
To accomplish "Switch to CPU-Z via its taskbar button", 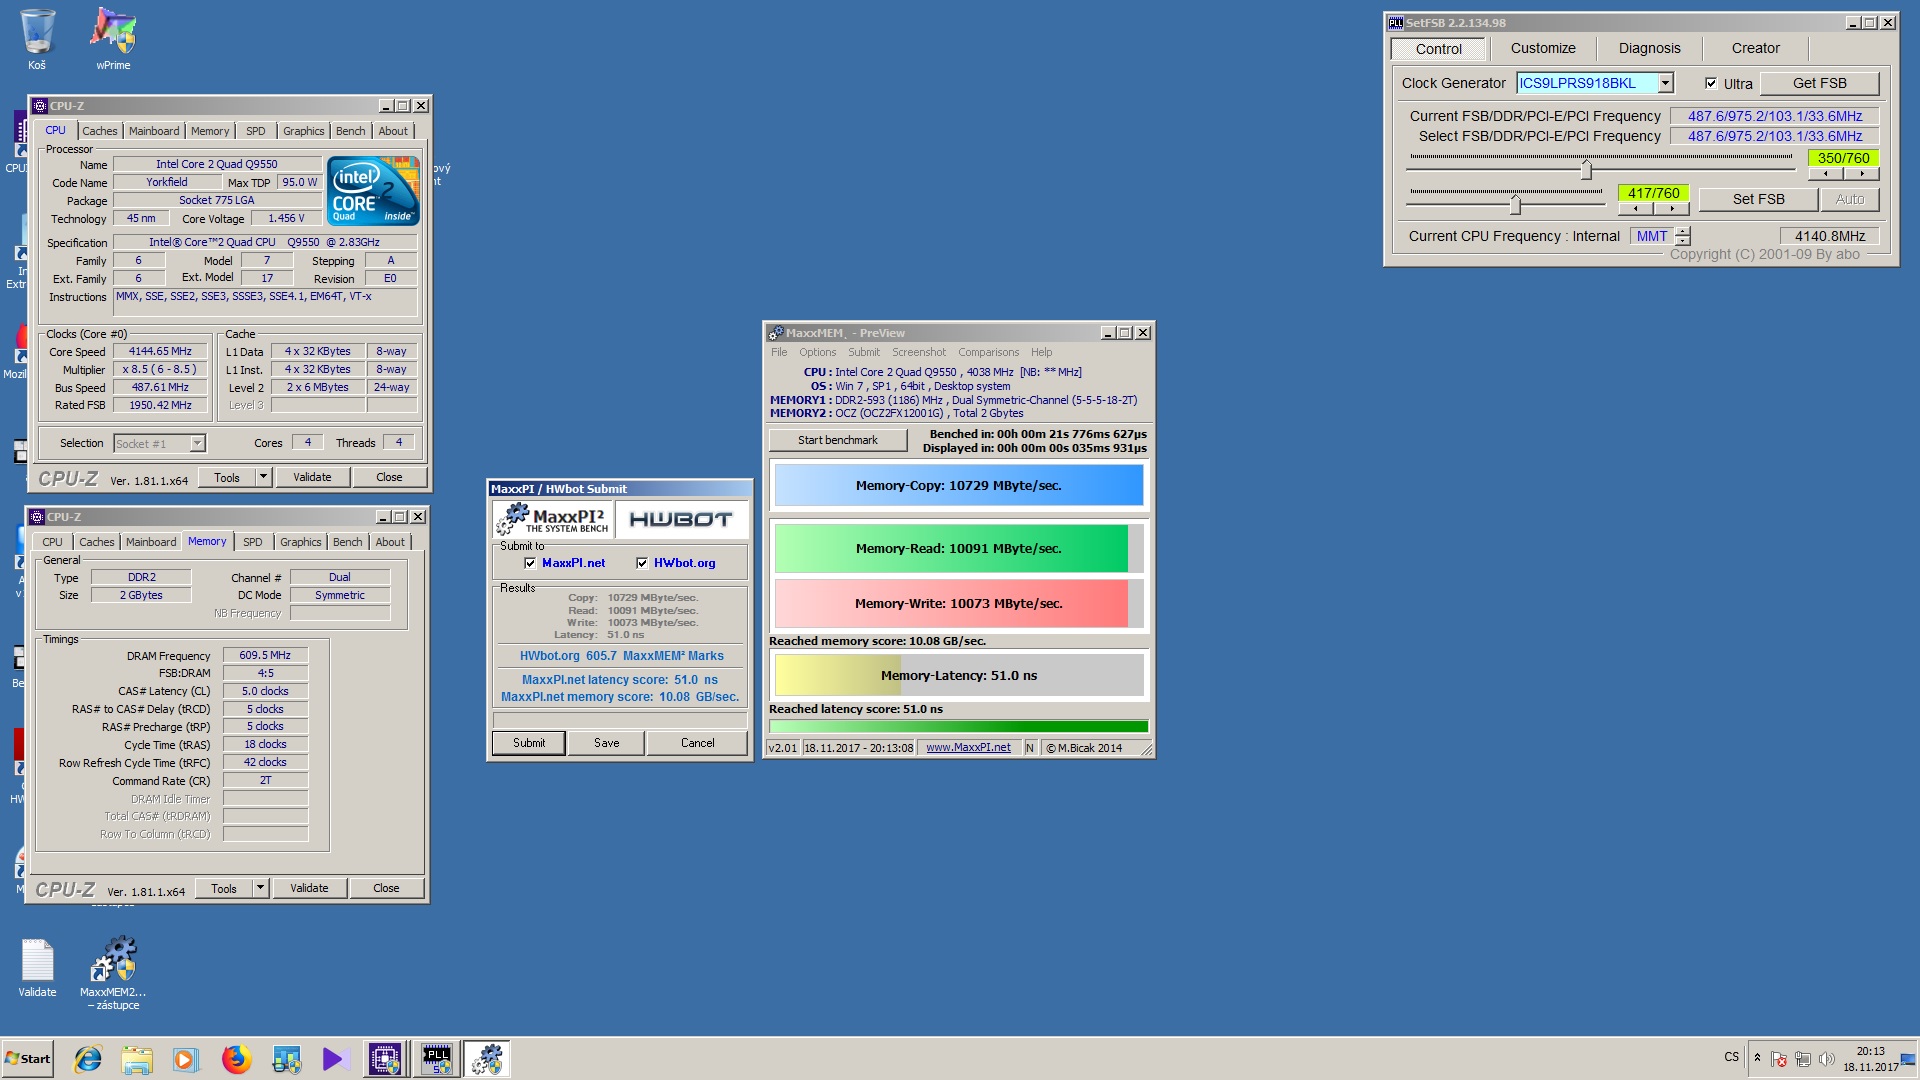I will coord(385,1059).
